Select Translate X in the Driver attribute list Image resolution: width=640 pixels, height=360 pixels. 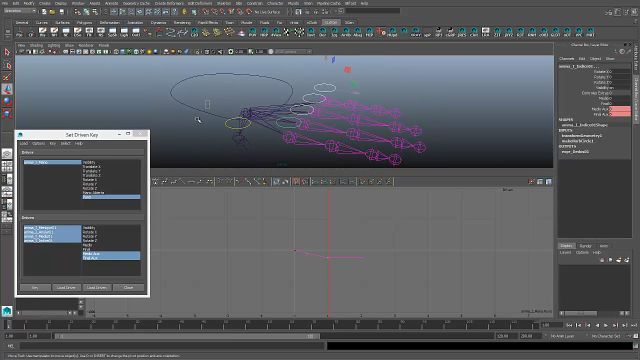91,167
